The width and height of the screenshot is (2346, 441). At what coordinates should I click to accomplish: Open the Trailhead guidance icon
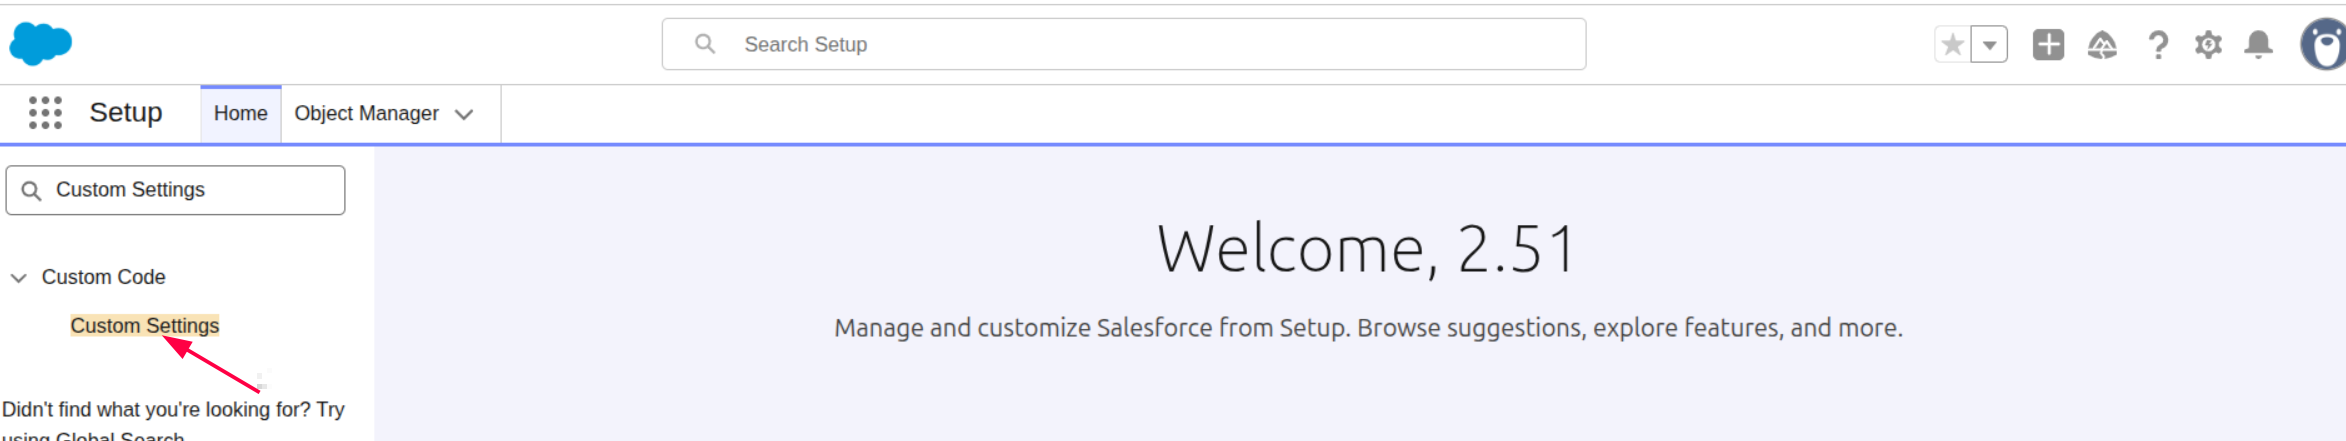click(2102, 45)
